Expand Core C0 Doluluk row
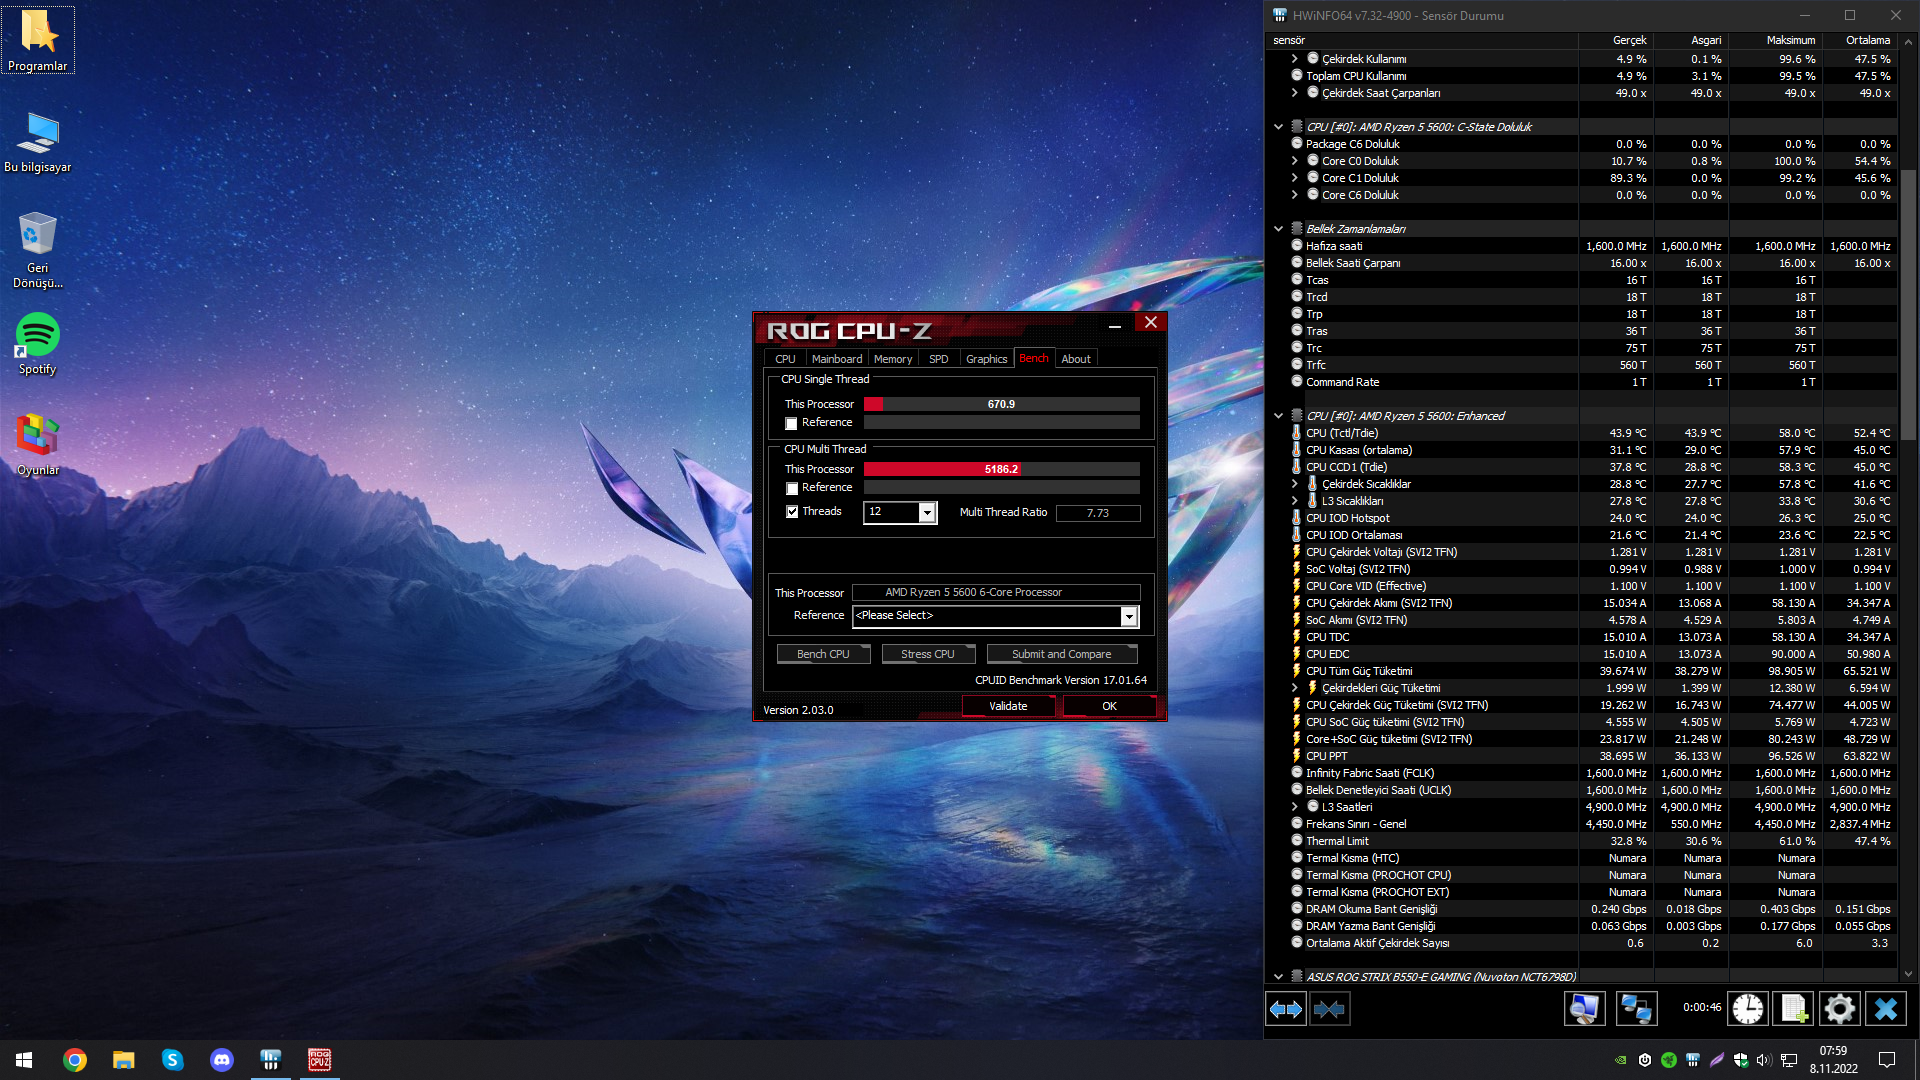Screen dimensions: 1920x1080 coord(1294,161)
